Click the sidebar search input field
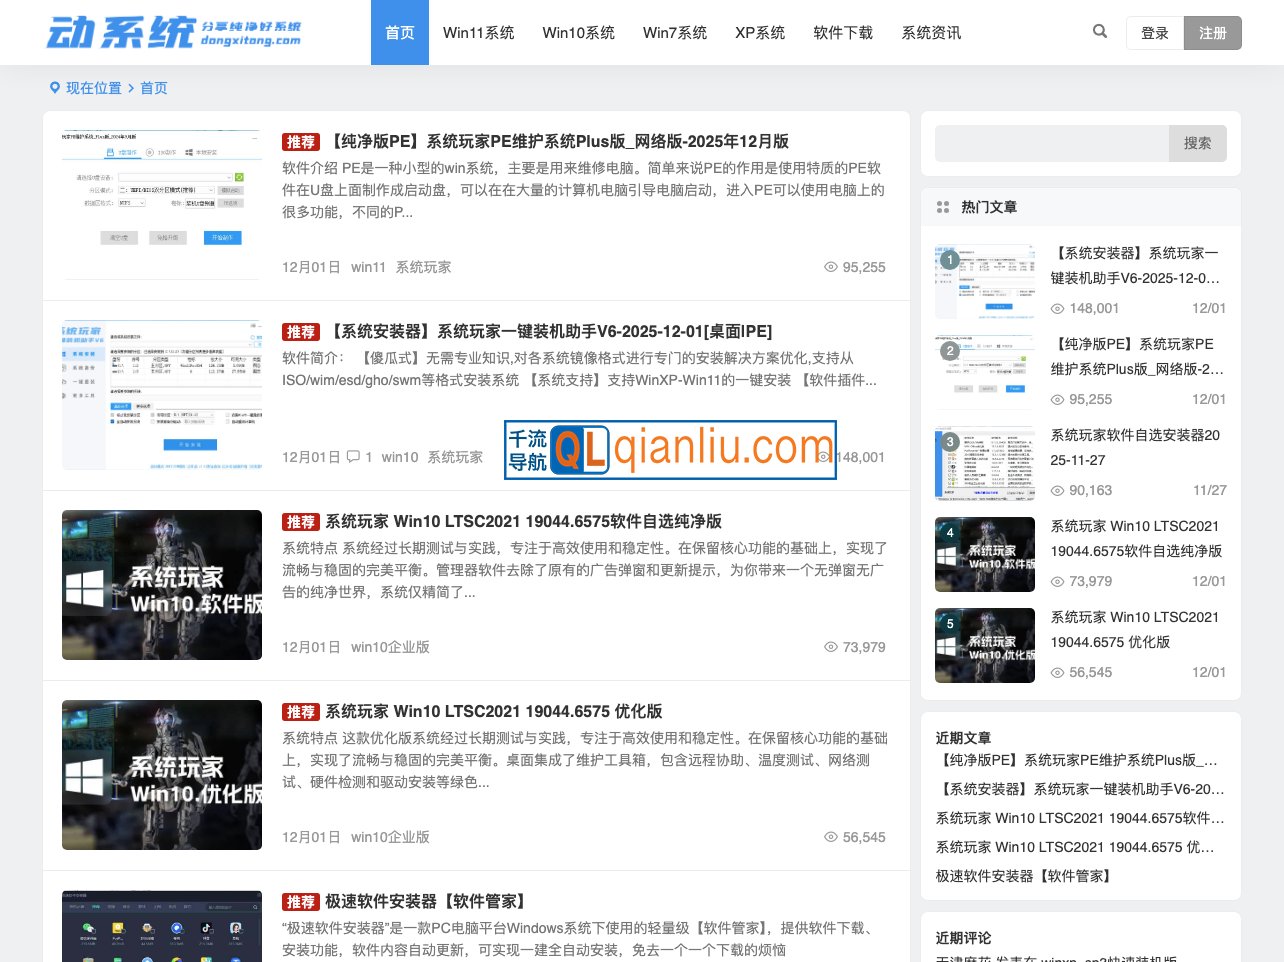The height and width of the screenshot is (962, 1284). pos(1051,143)
